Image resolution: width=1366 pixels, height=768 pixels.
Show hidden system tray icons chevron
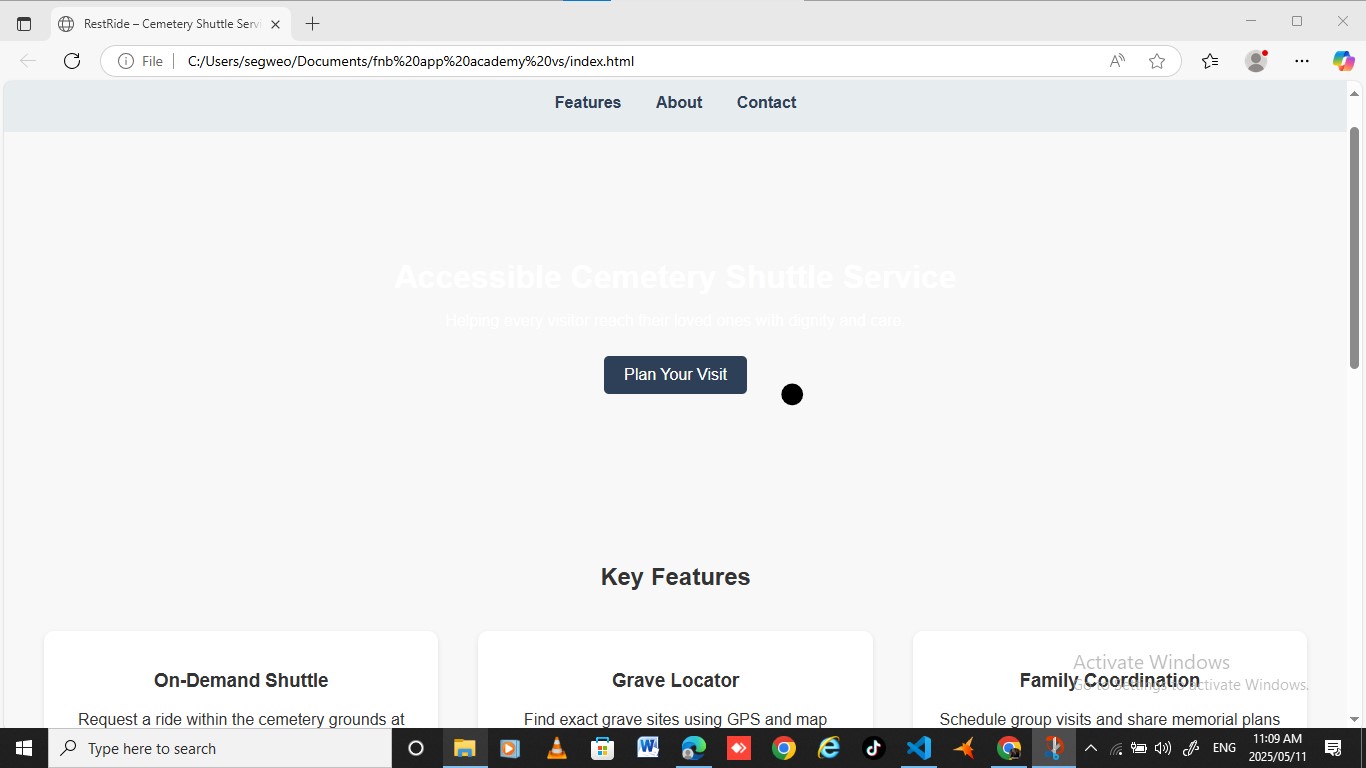pos(1091,748)
